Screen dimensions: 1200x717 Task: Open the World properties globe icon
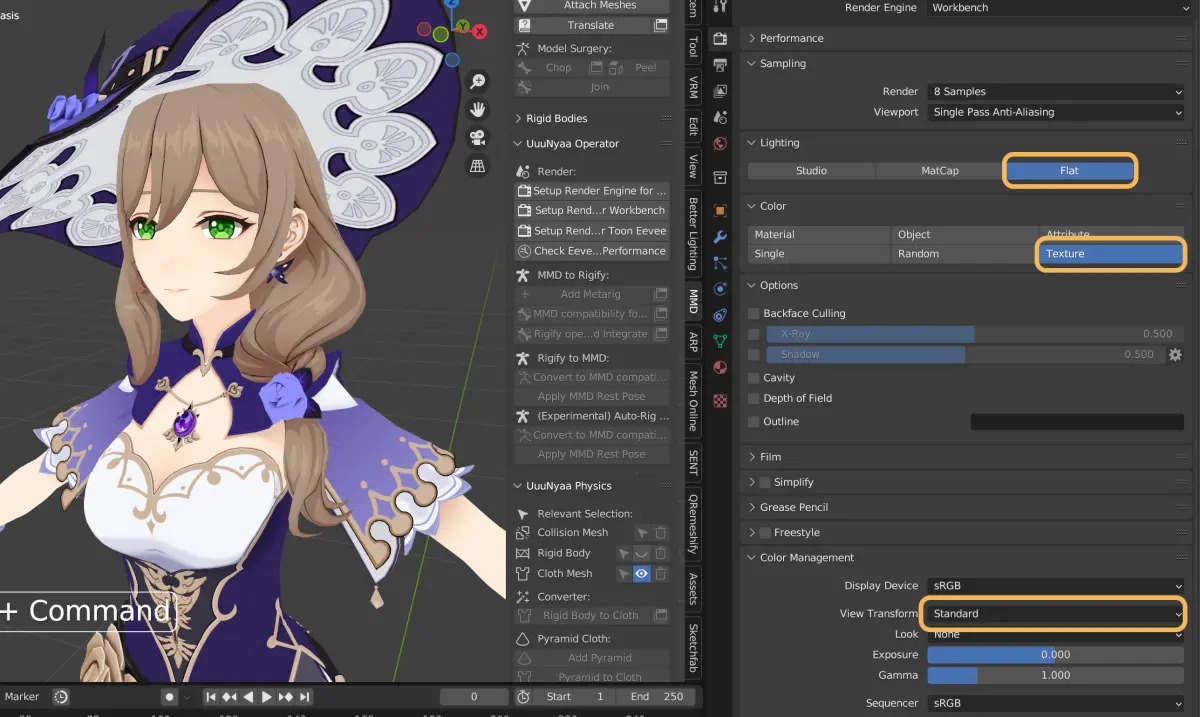click(x=719, y=144)
